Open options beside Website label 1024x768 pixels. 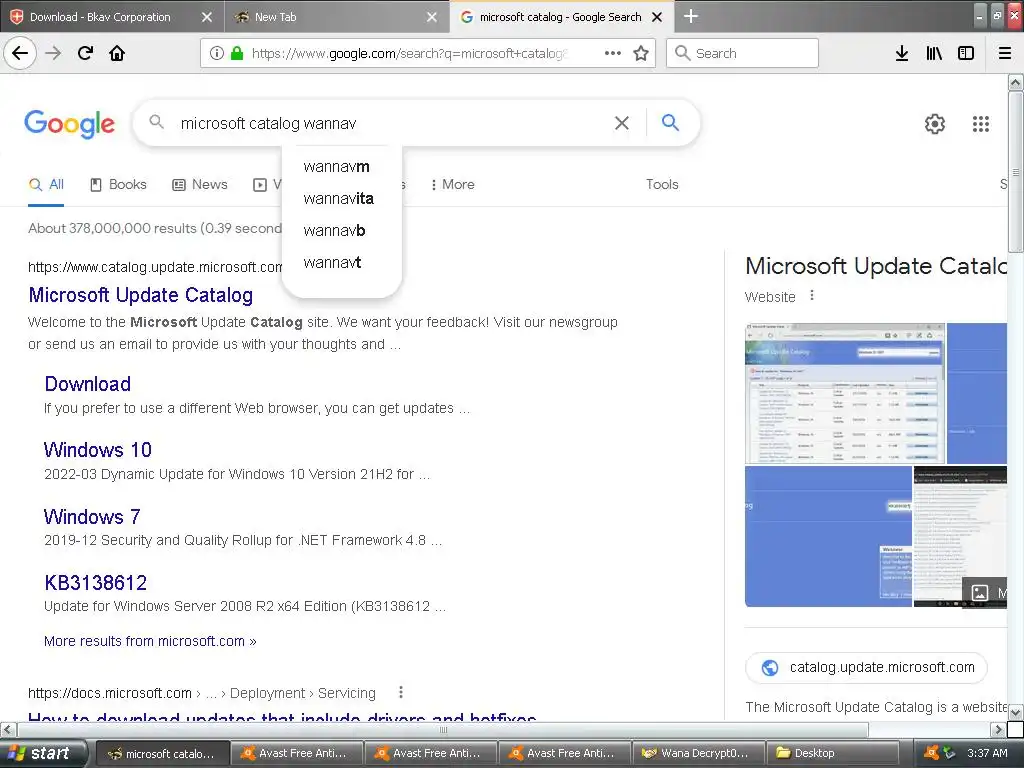point(812,295)
